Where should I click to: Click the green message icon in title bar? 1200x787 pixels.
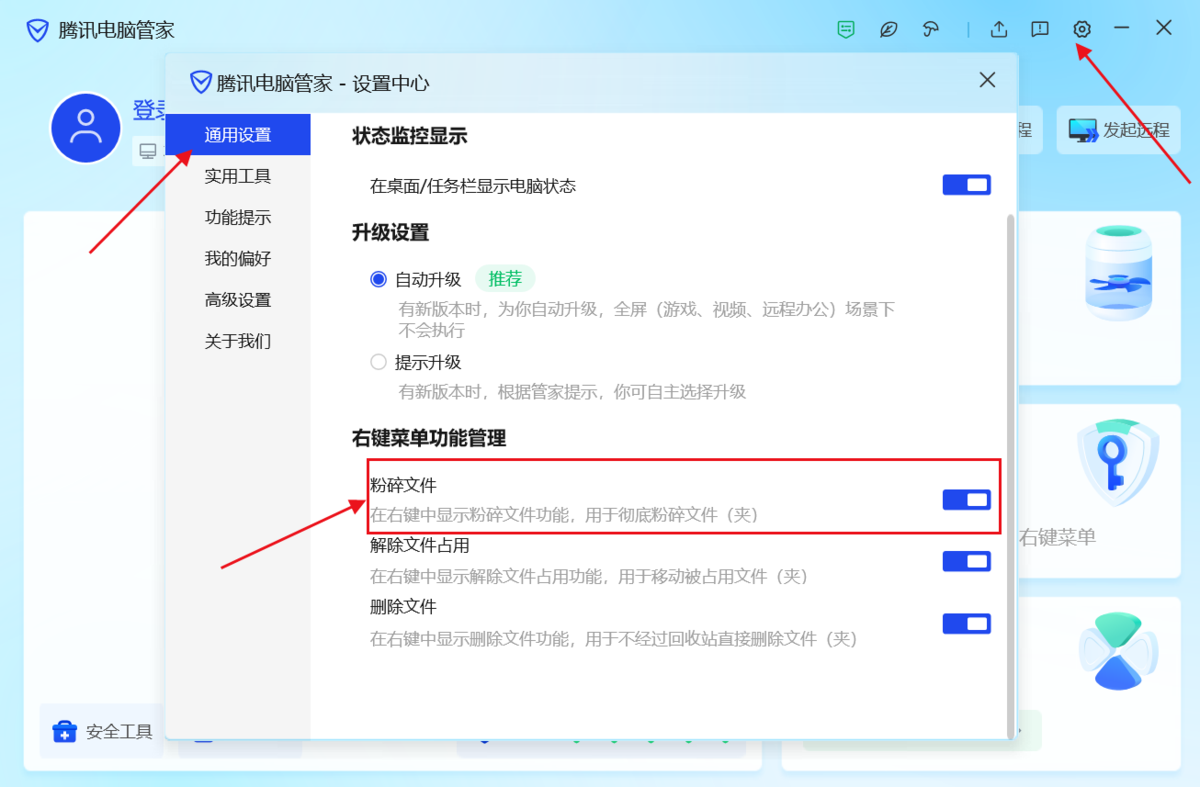click(x=846, y=29)
